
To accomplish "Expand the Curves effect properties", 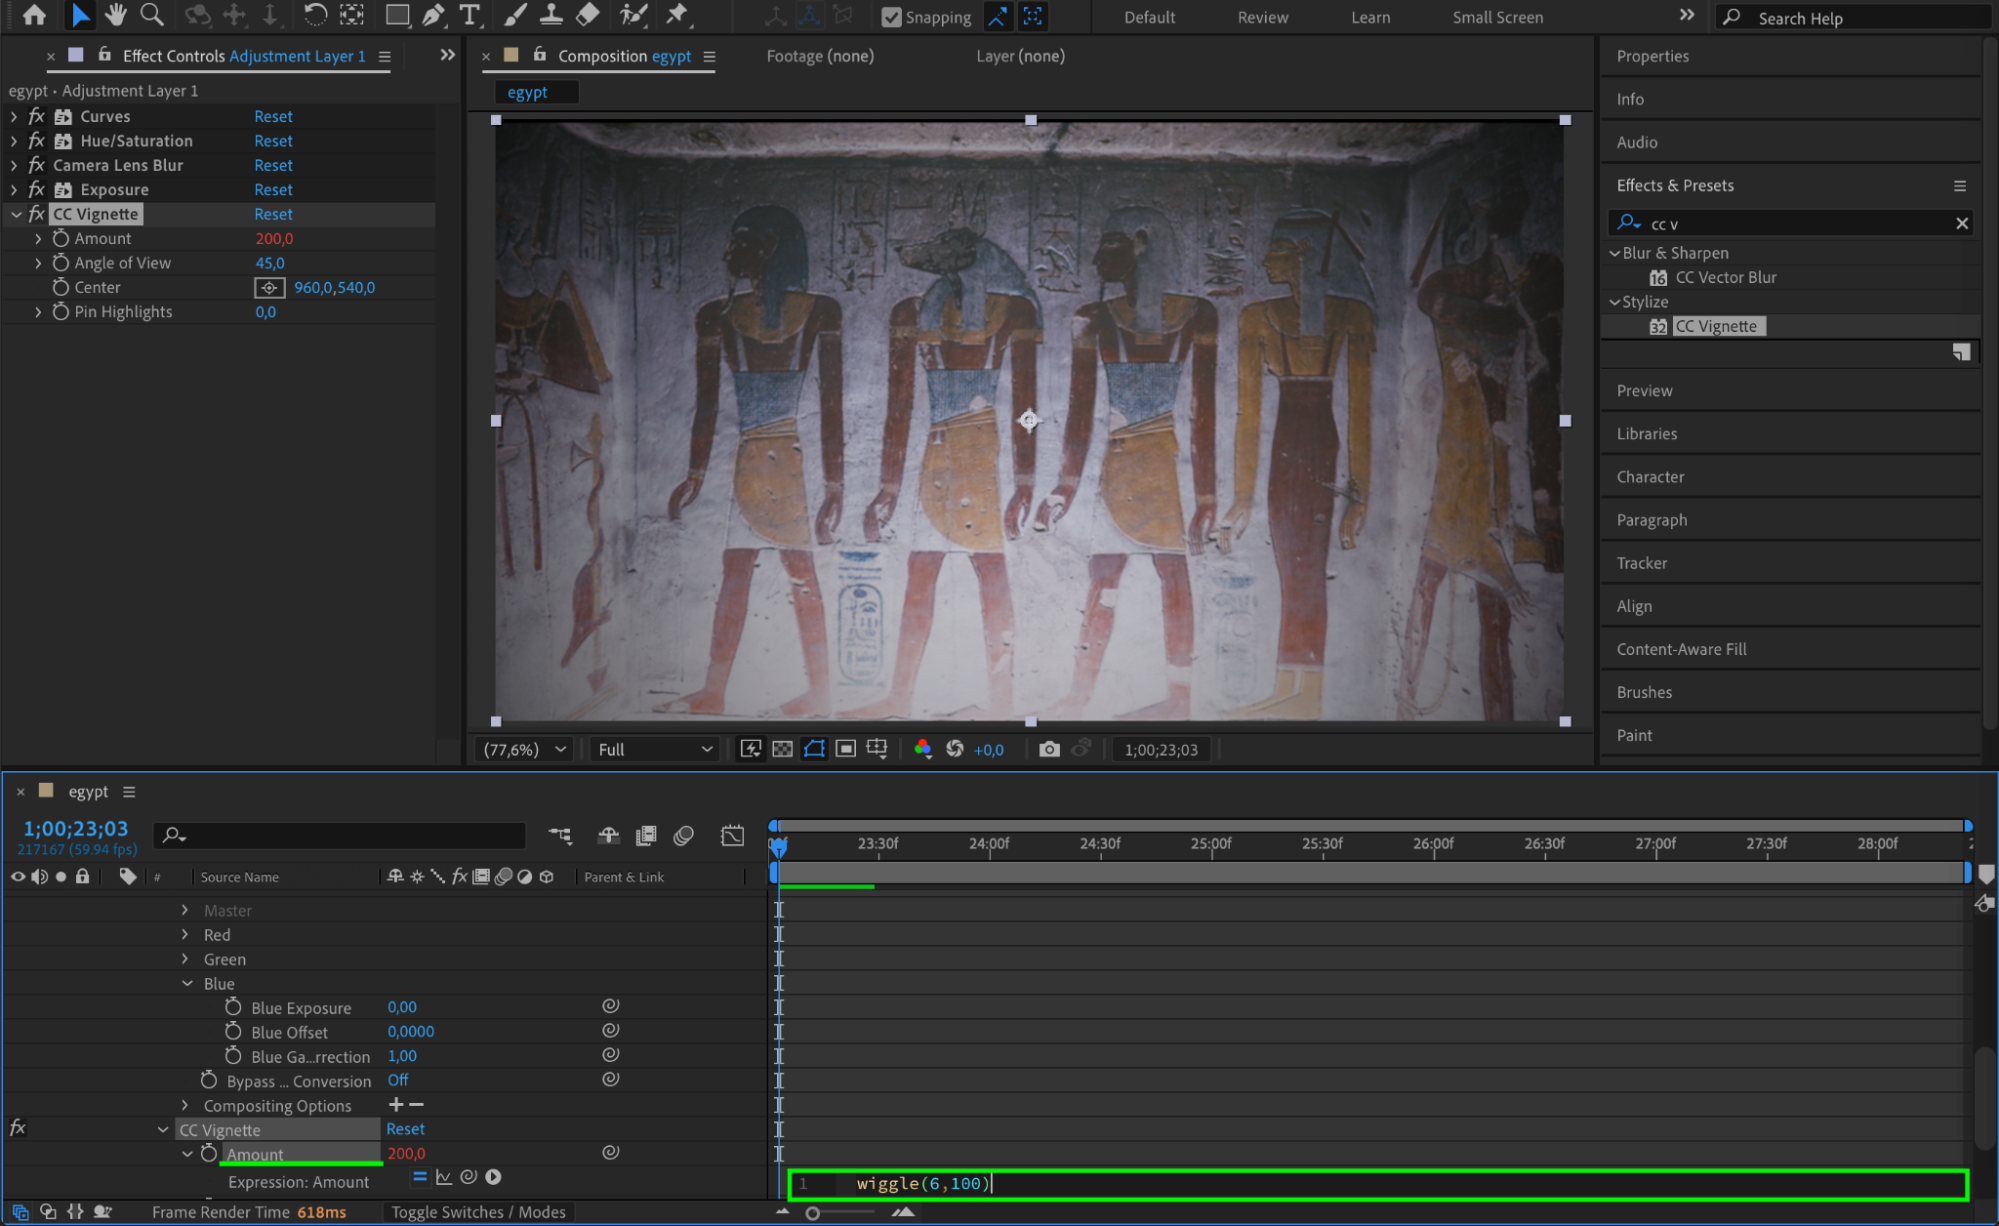I will pos(14,116).
